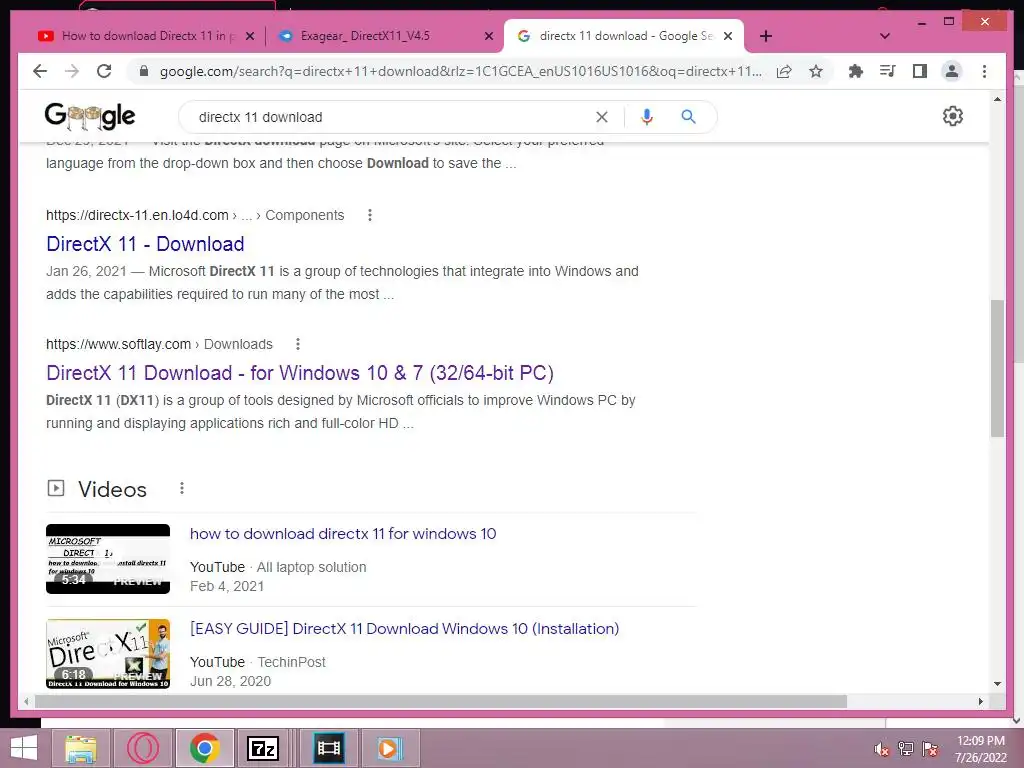Click YouTube · TechinPost source text
This screenshot has height=768, width=1024.
257,662
